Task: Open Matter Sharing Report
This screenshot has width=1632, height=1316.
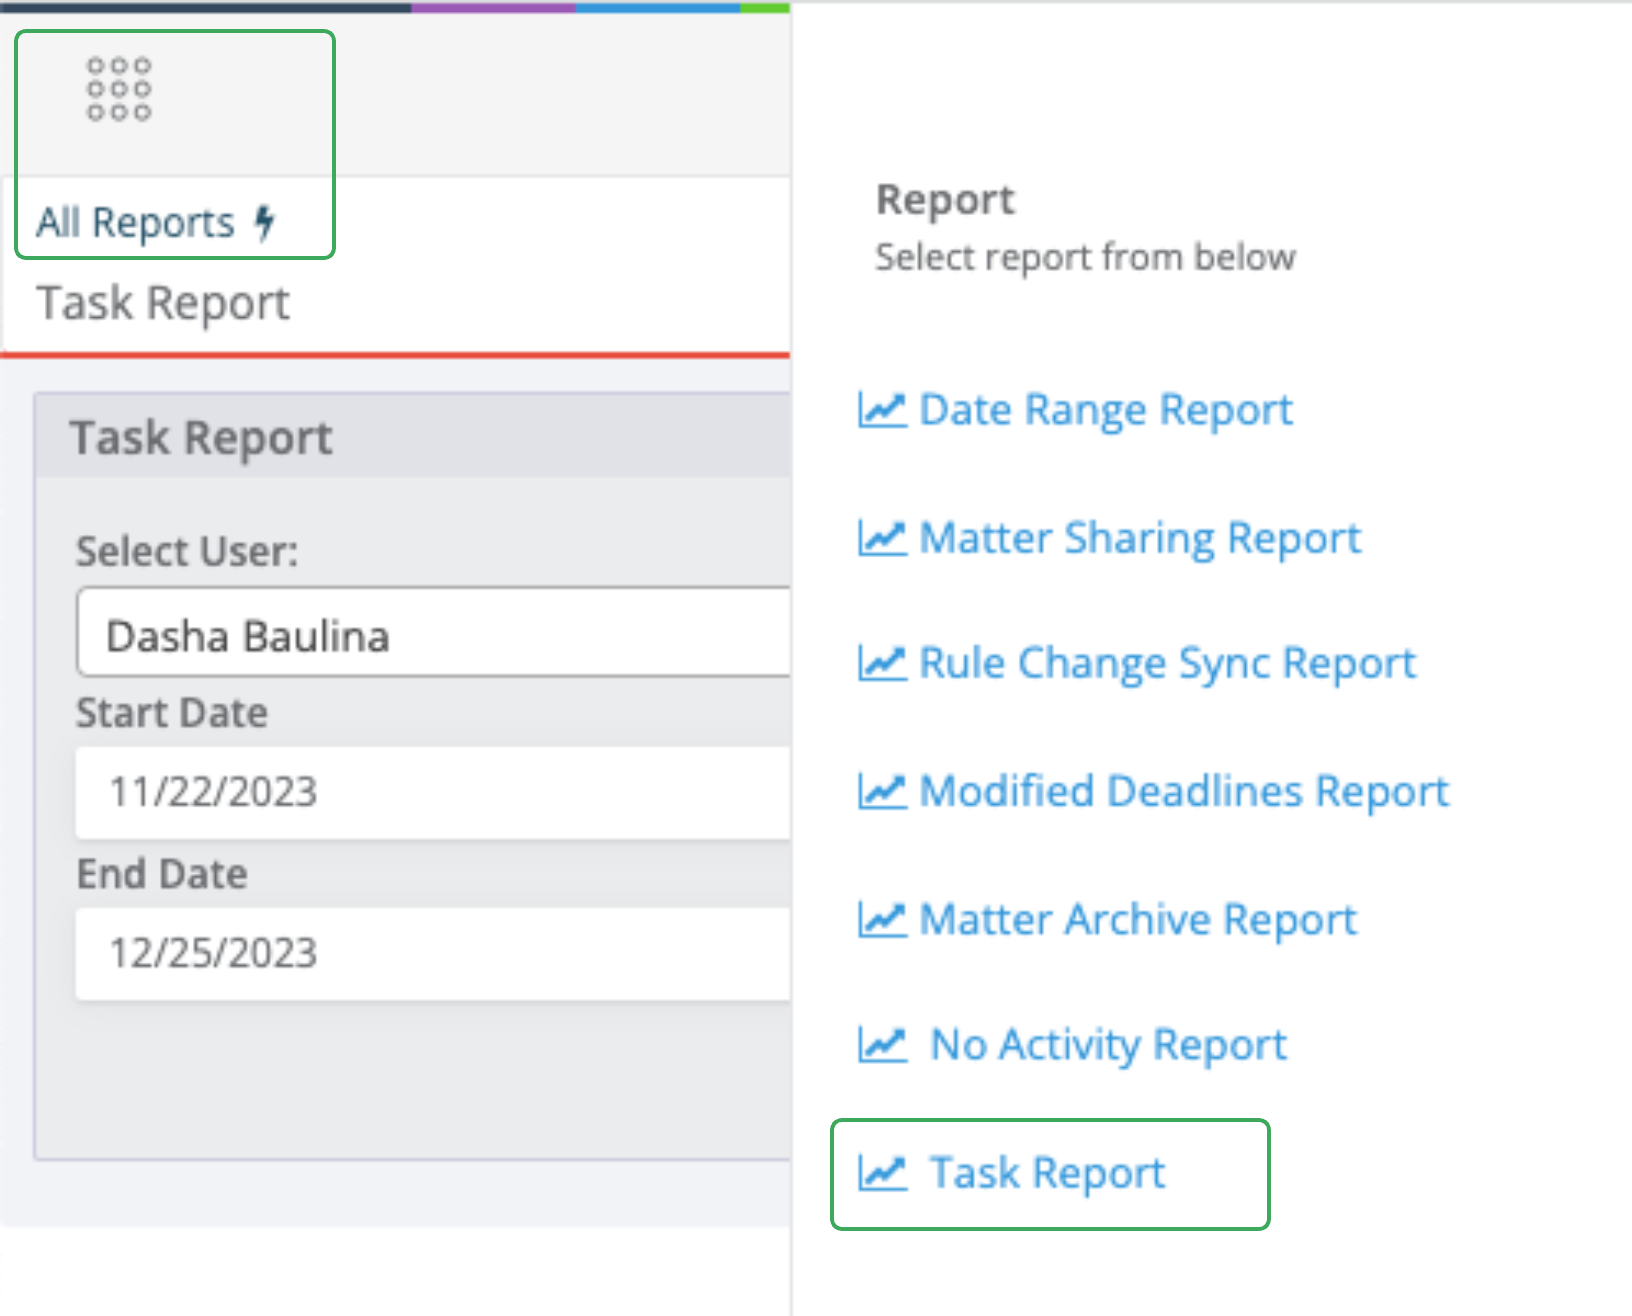Action: [x=1140, y=538]
